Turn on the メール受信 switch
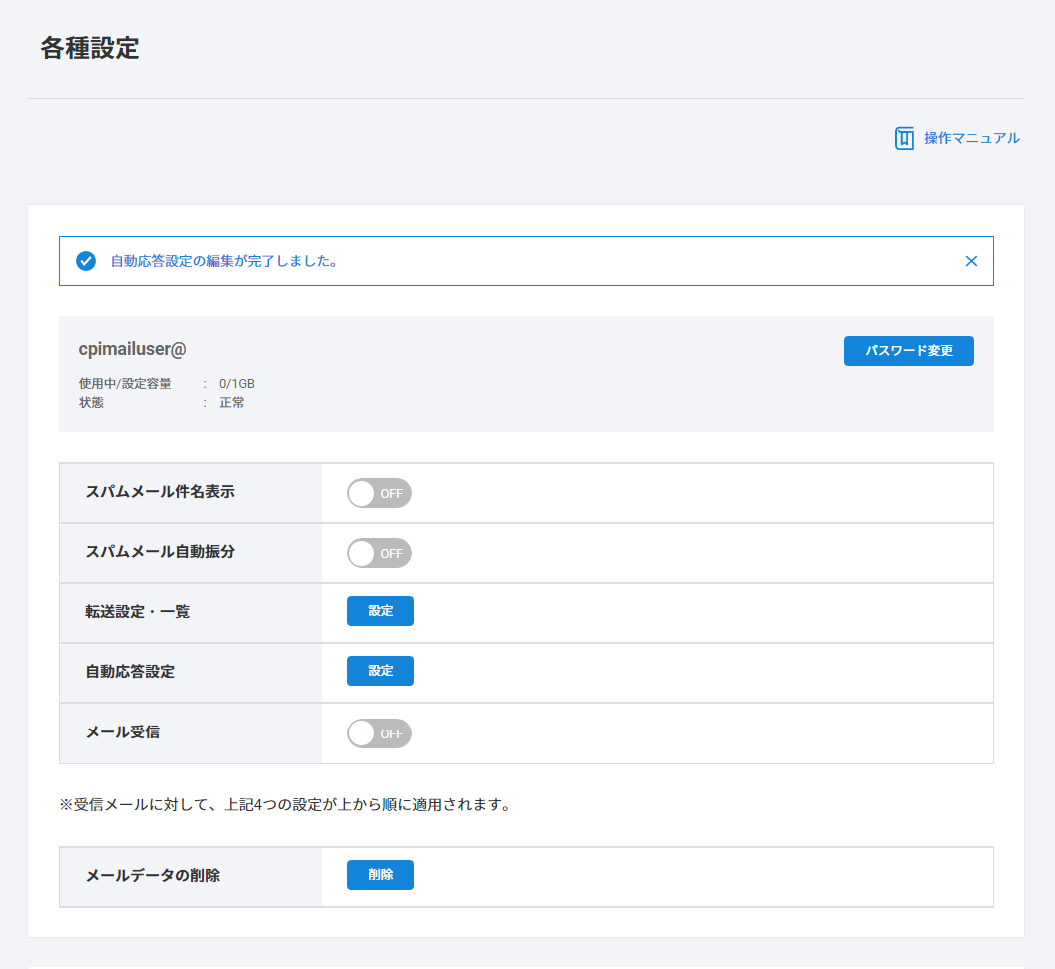The image size is (1055, 969). click(379, 733)
